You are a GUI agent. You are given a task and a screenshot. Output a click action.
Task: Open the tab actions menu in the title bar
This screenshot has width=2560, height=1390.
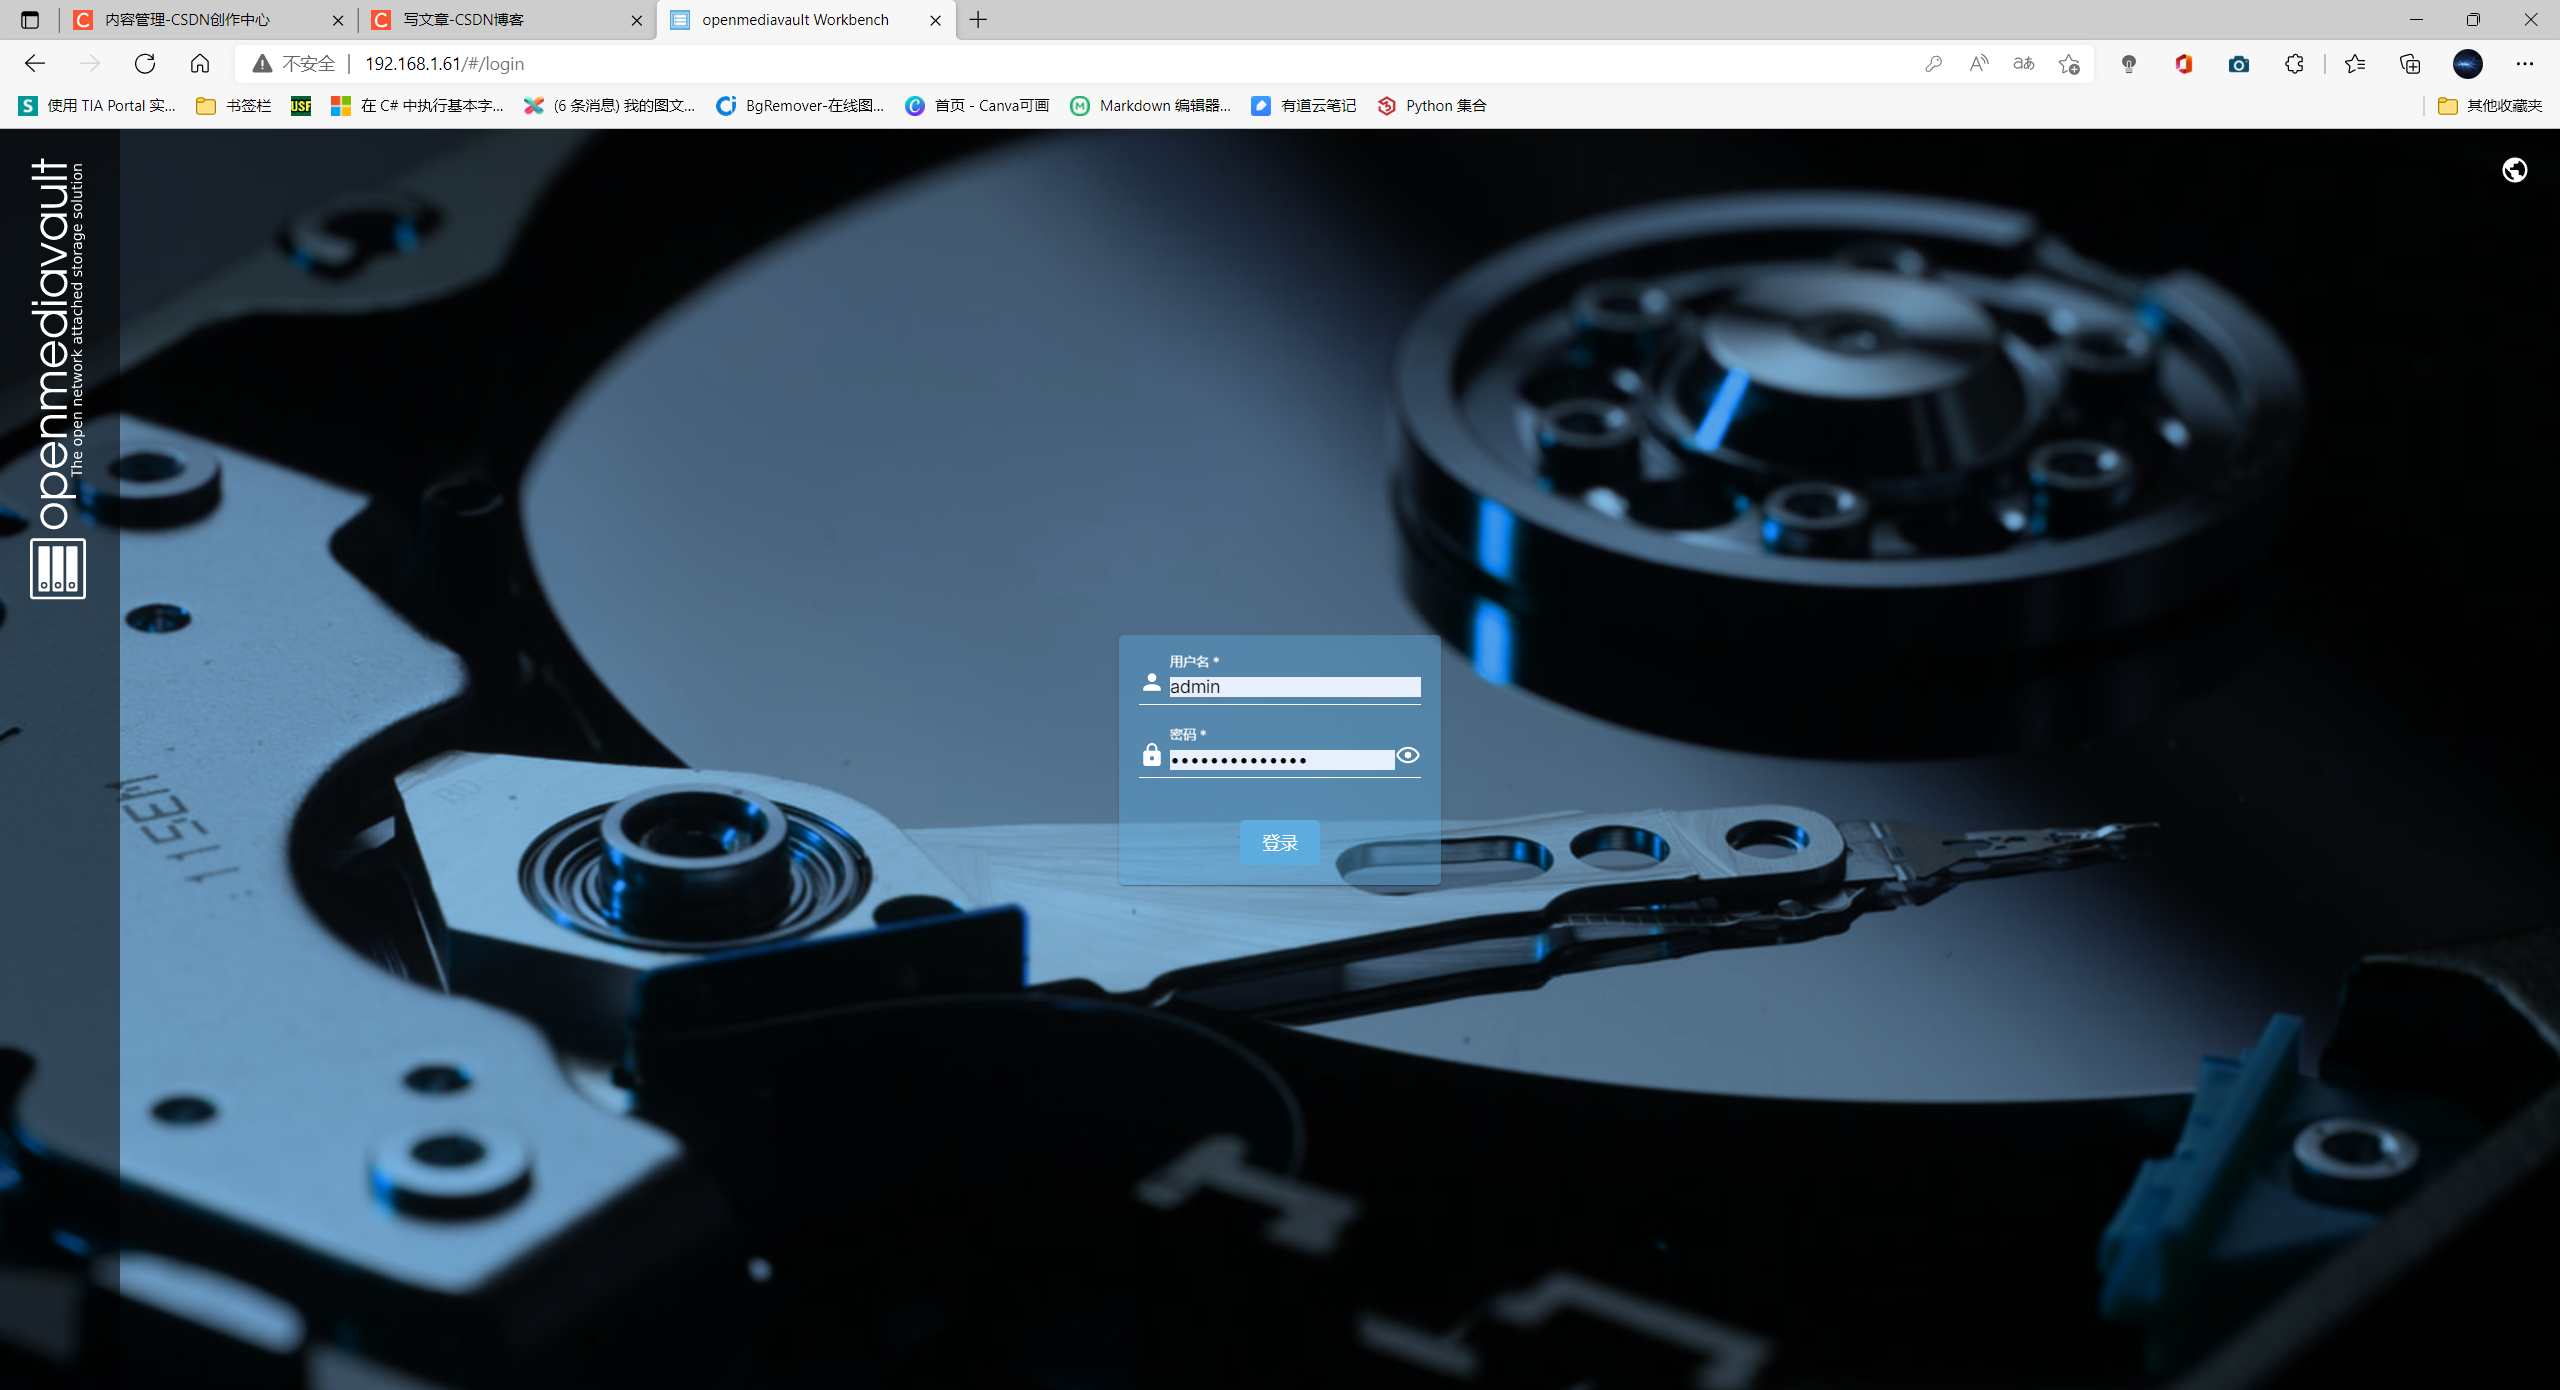[29, 19]
